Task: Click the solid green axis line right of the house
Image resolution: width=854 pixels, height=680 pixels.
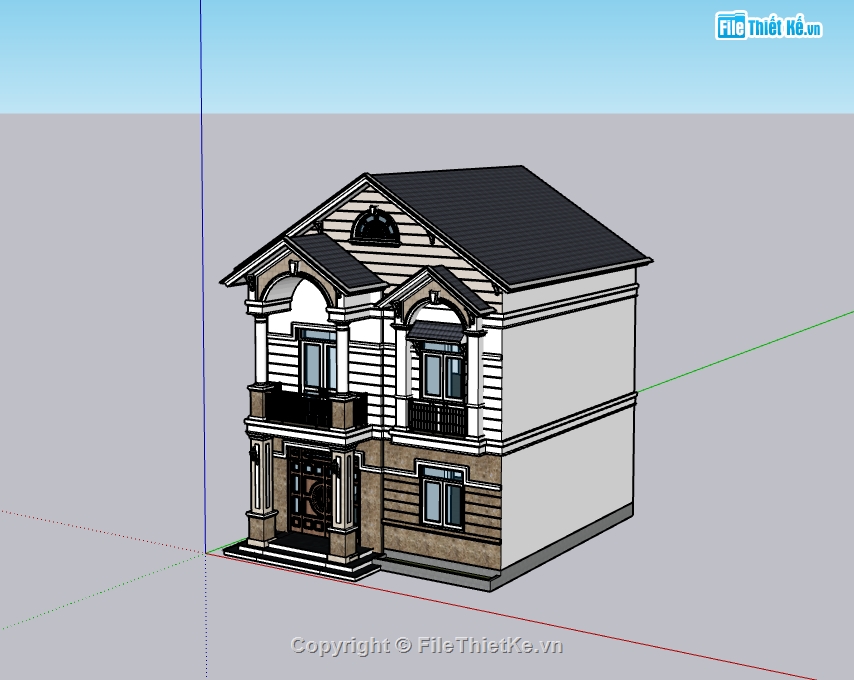Action: pyautogui.click(x=745, y=352)
